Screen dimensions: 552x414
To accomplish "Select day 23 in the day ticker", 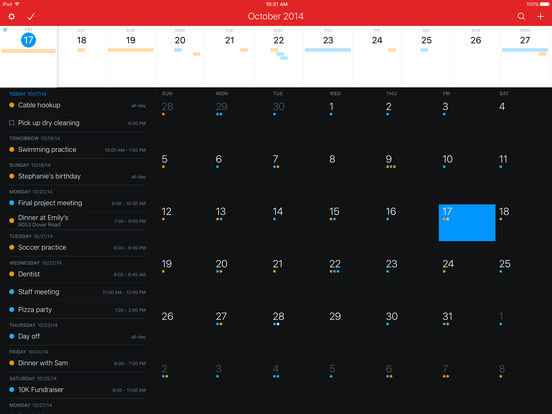I will (328, 40).
